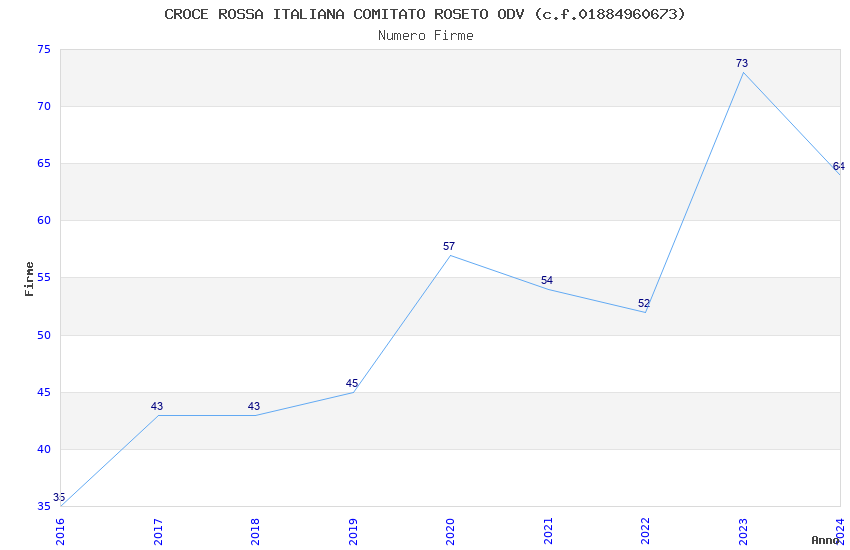This screenshot has height=550, width=850.
Task: Click the x-axis year label 2018
Action: (x=255, y=531)
